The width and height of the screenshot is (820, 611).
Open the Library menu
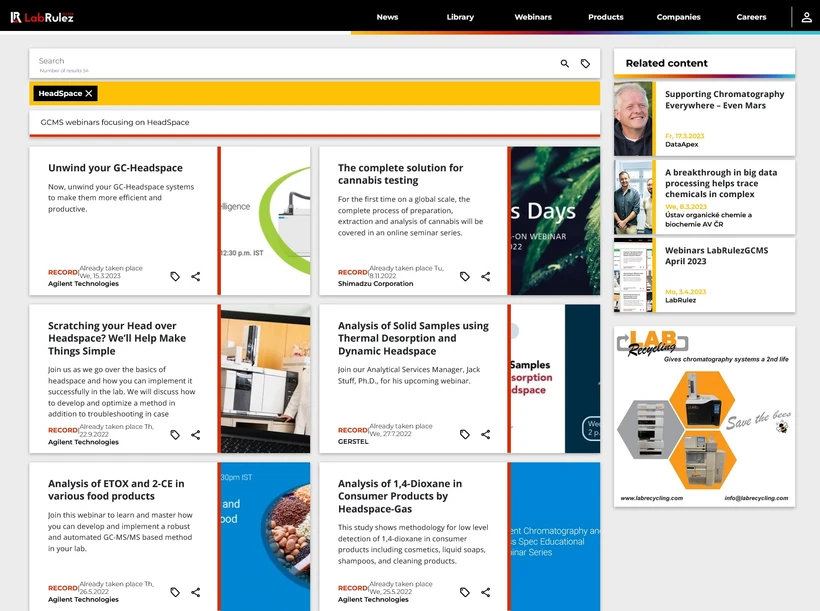(460, 17)
